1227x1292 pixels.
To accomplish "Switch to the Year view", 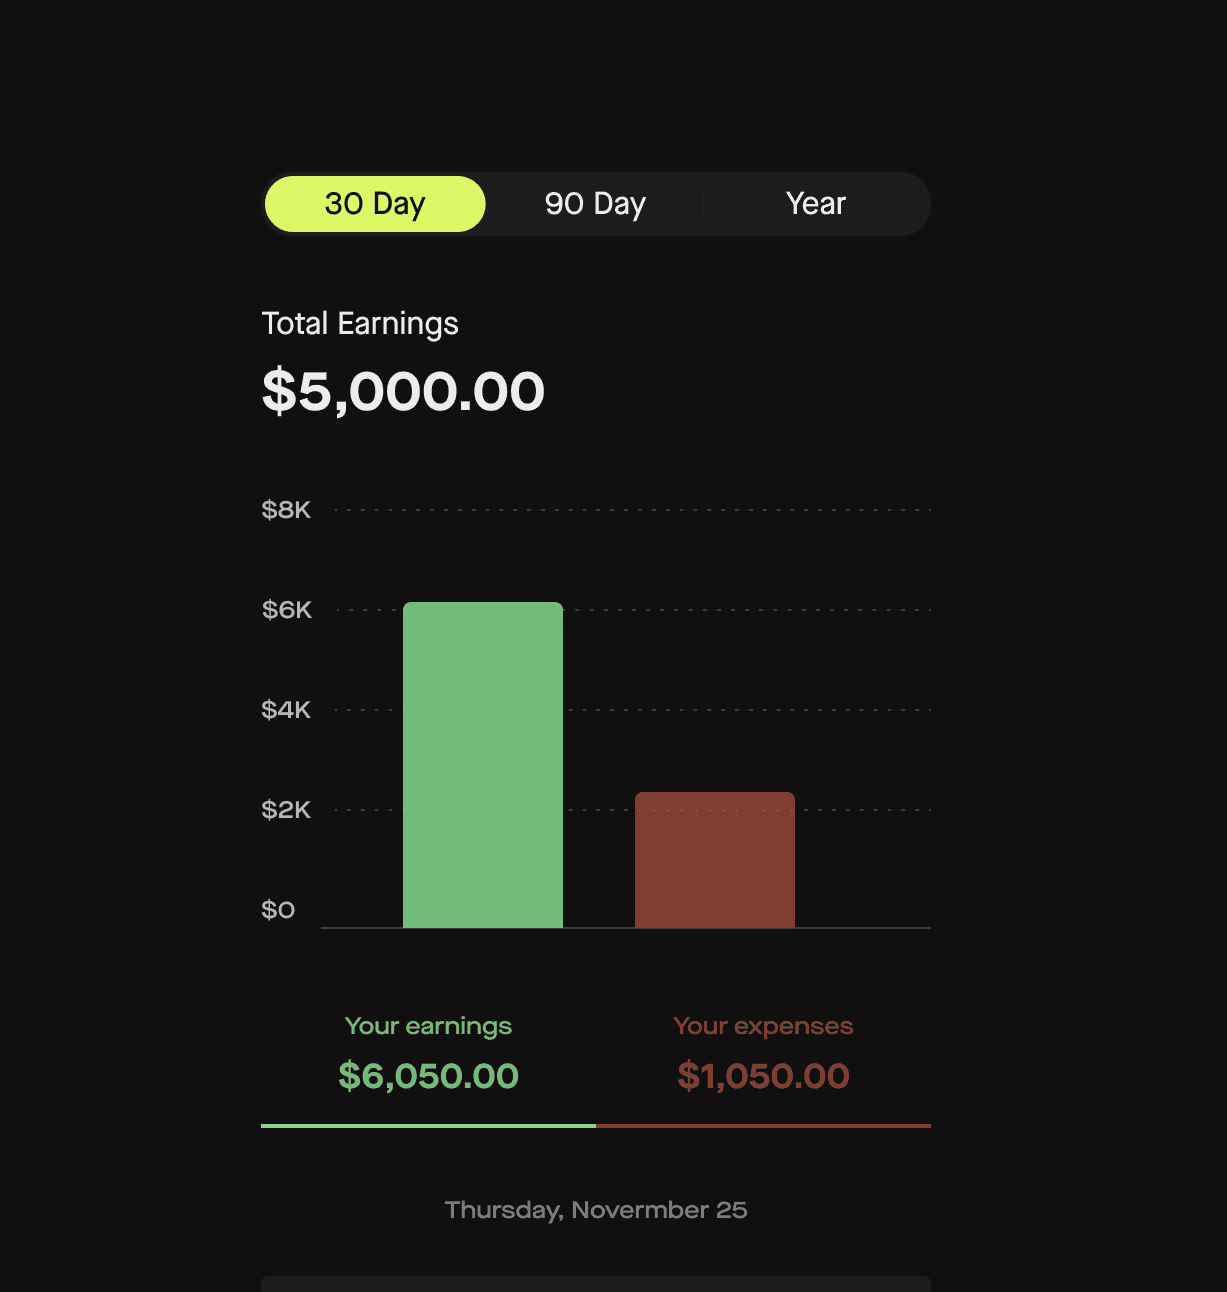I will click(816, 204).
